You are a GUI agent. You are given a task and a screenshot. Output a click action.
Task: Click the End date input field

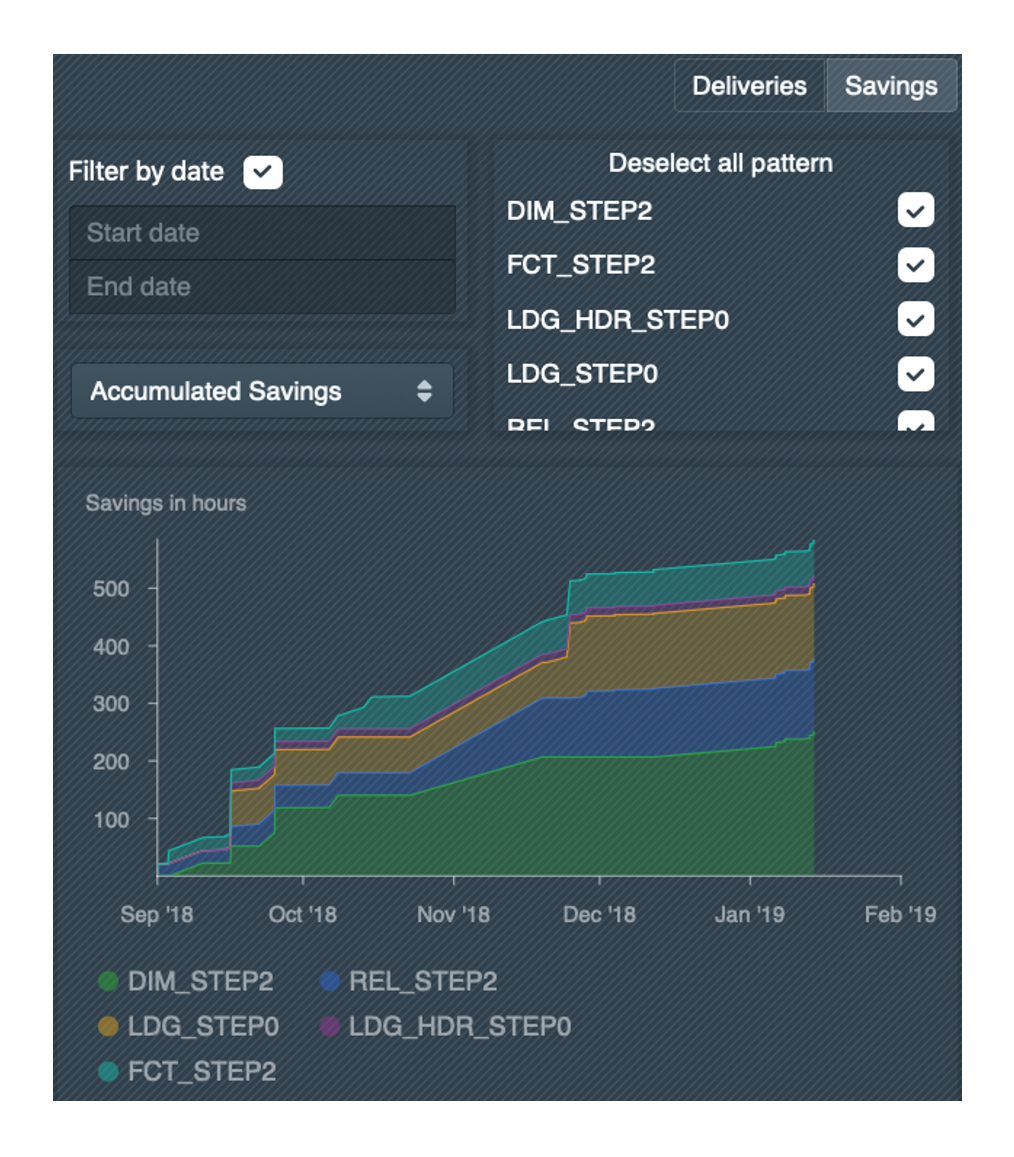[262, 287]
